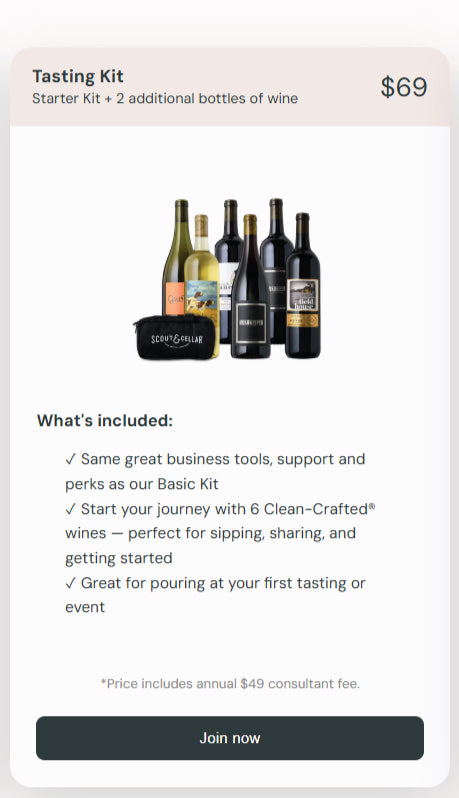459x798 pixels.
Task: Click the green bottle with orange label
Action: coord(175,257)
